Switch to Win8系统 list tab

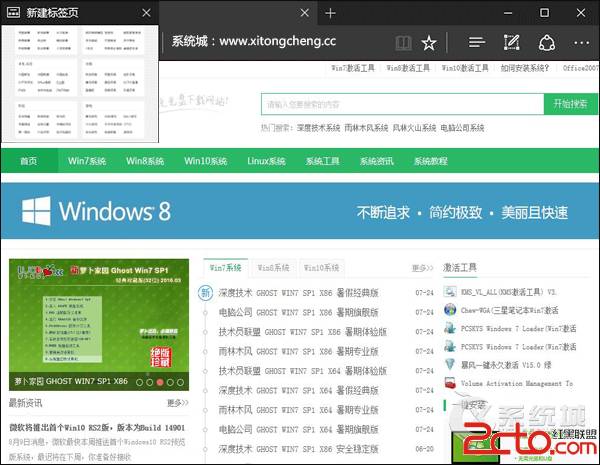pyautogui.click(x=273, y=268)
